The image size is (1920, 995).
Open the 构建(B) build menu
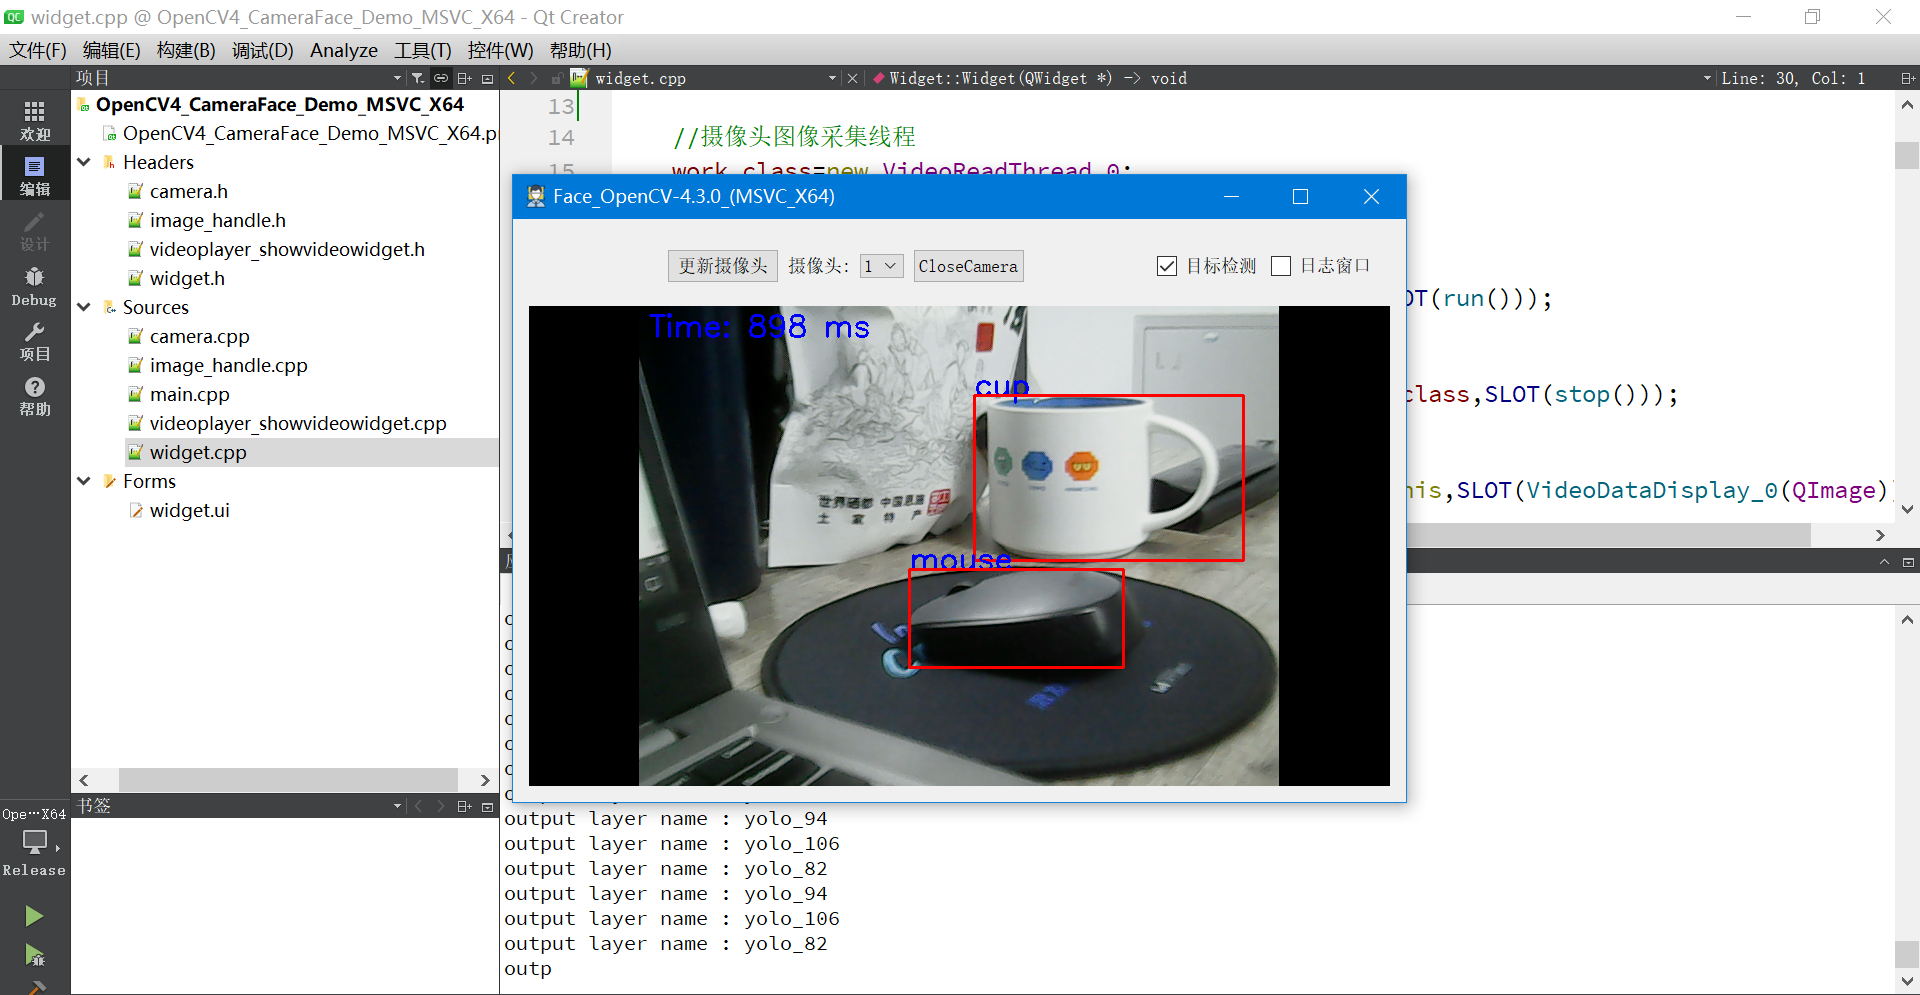click(186, 50)
